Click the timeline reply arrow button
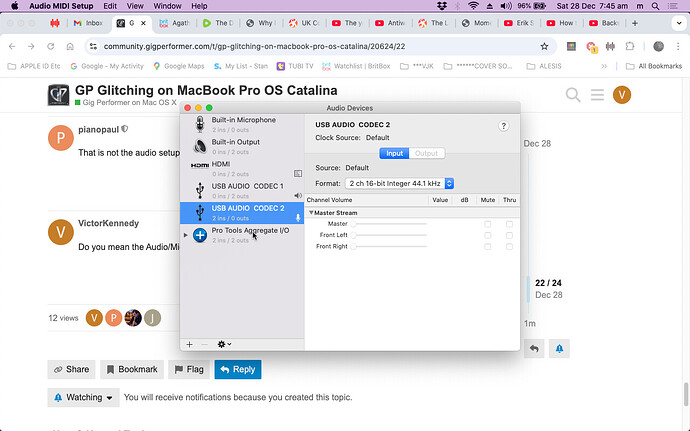 pyautogui.click(x=534, y=349)
